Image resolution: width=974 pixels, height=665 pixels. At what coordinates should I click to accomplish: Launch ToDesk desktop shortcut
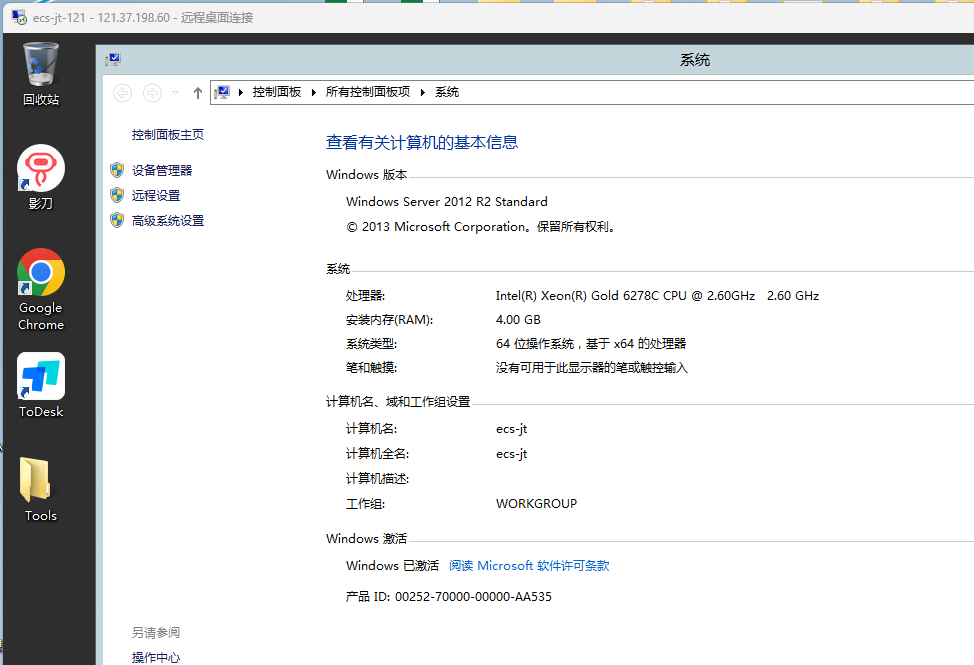pos(40,385)
